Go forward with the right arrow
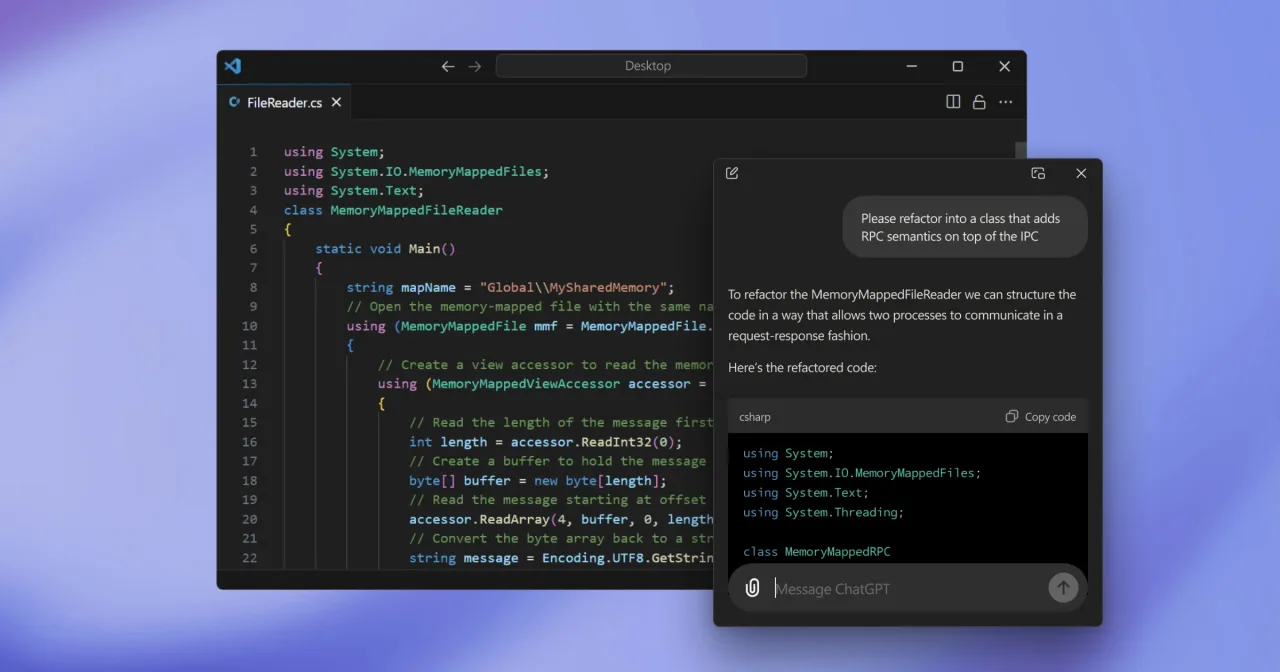Screen dimensions: 1280x672 (475, 66)
